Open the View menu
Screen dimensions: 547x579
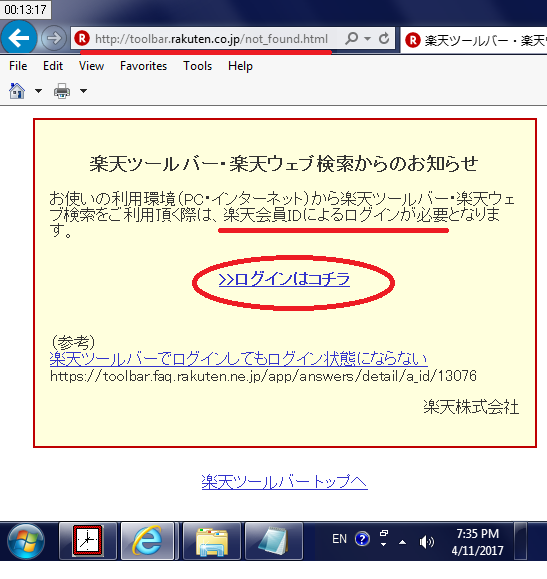pyautogui.click(x=91, y=66)
